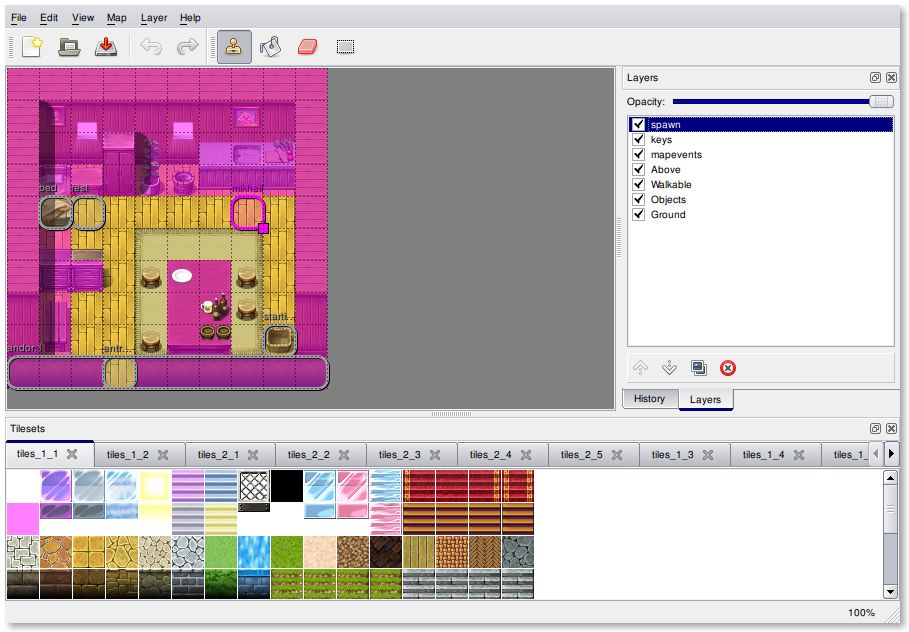
Task: Click the Open folder toolbar icon
Action: (69, 47)
